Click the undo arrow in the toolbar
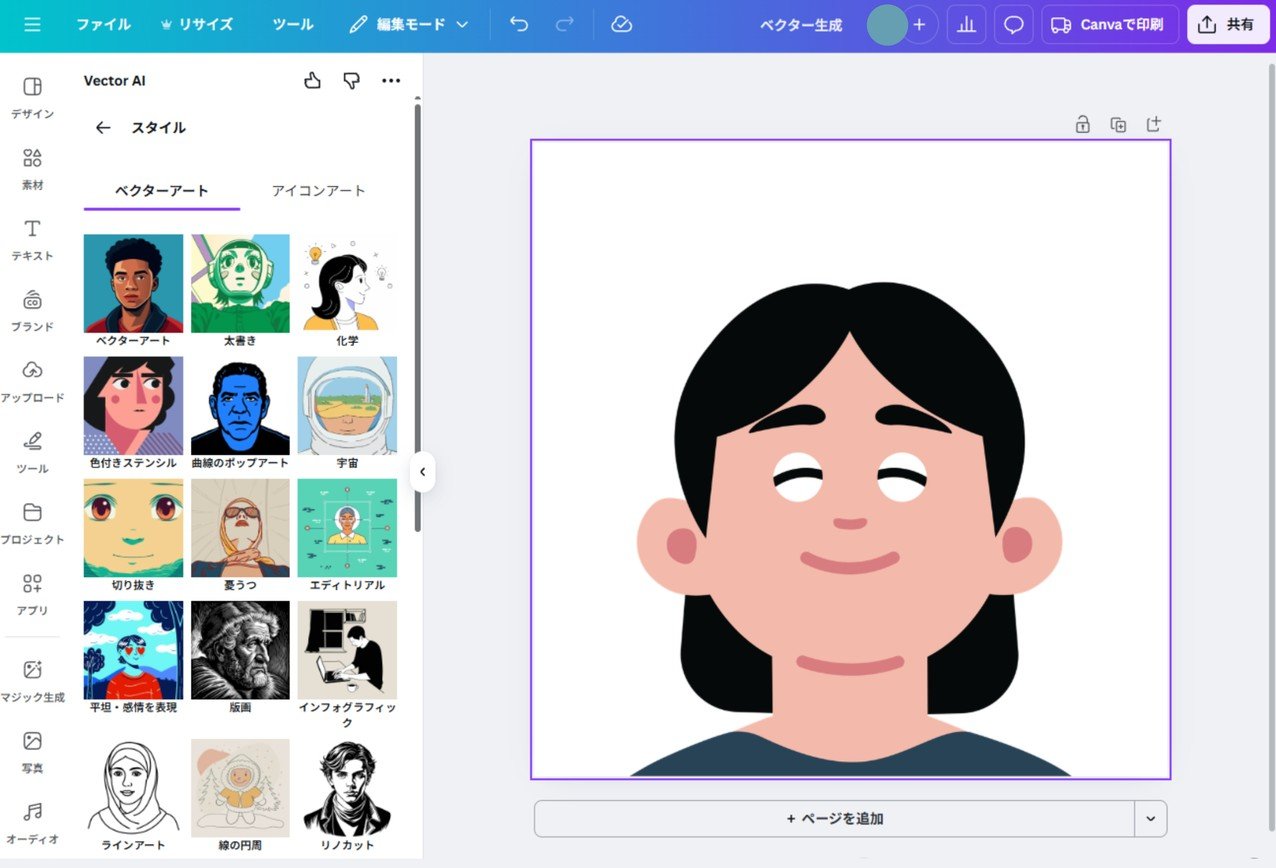The width and height of the screenshot is (1276, 868). pyautogui.click(x=518, y=24)
